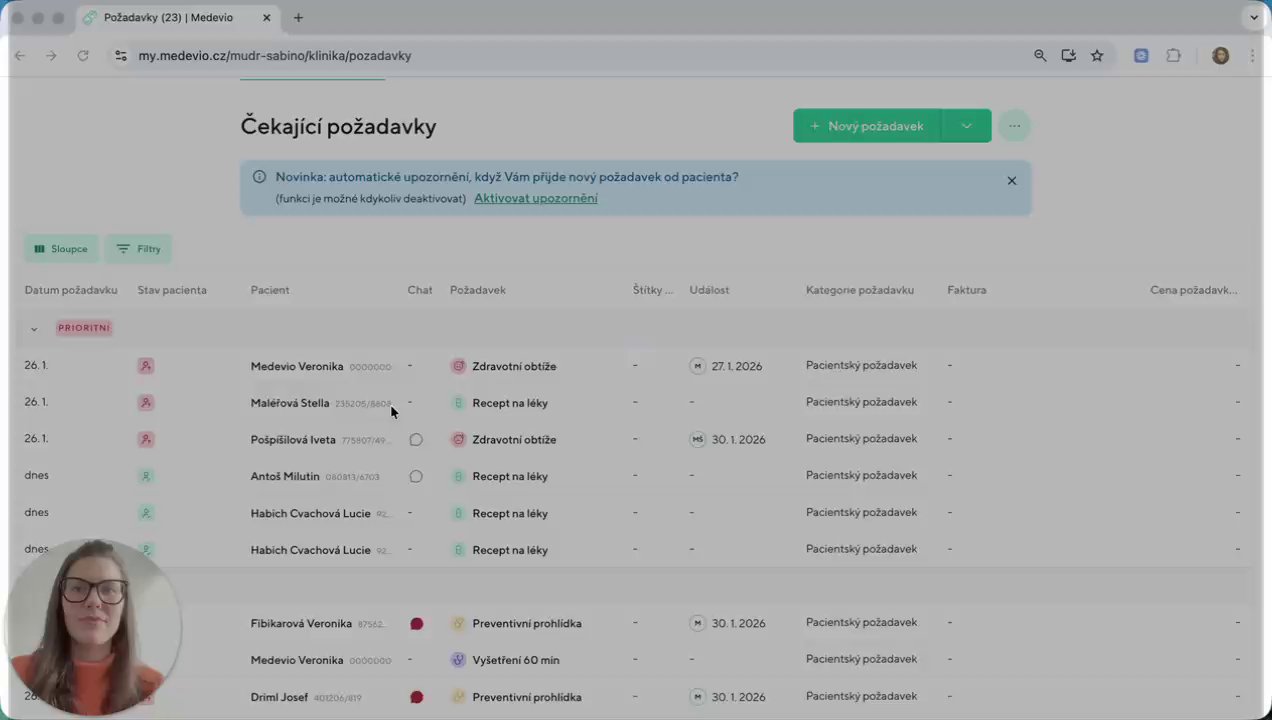Click the Nový požadavek button
The width and height of the screenshot is (1272, 720).
point(867,126)
